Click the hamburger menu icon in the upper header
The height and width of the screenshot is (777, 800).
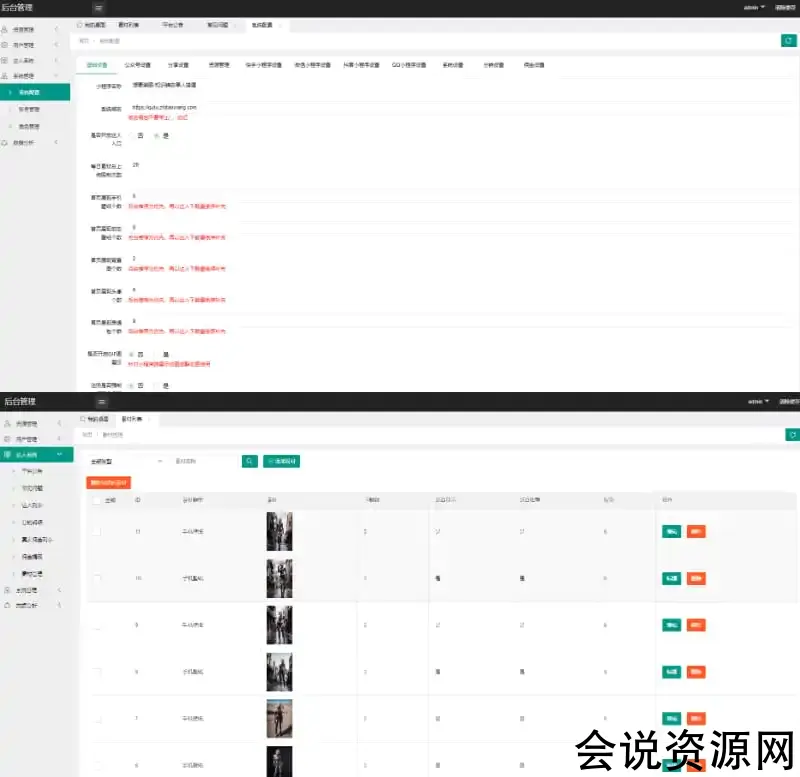click(x=98, y=8)
